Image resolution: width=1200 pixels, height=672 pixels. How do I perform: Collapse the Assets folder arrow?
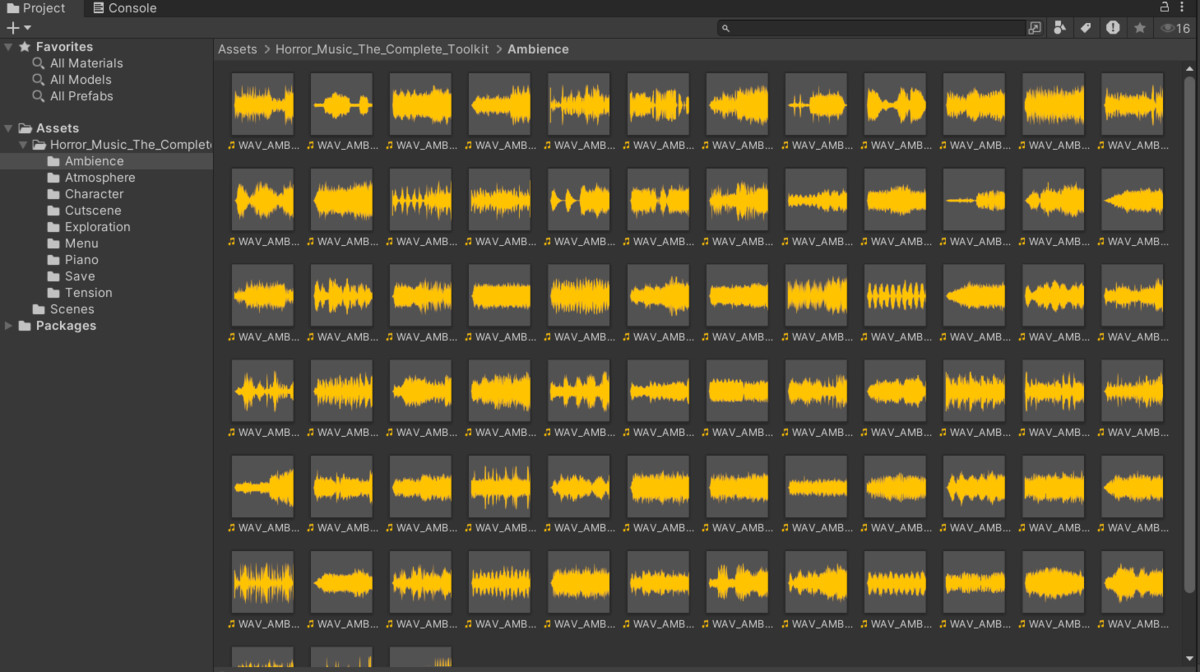pyautogui.click(x=8, y=128)
